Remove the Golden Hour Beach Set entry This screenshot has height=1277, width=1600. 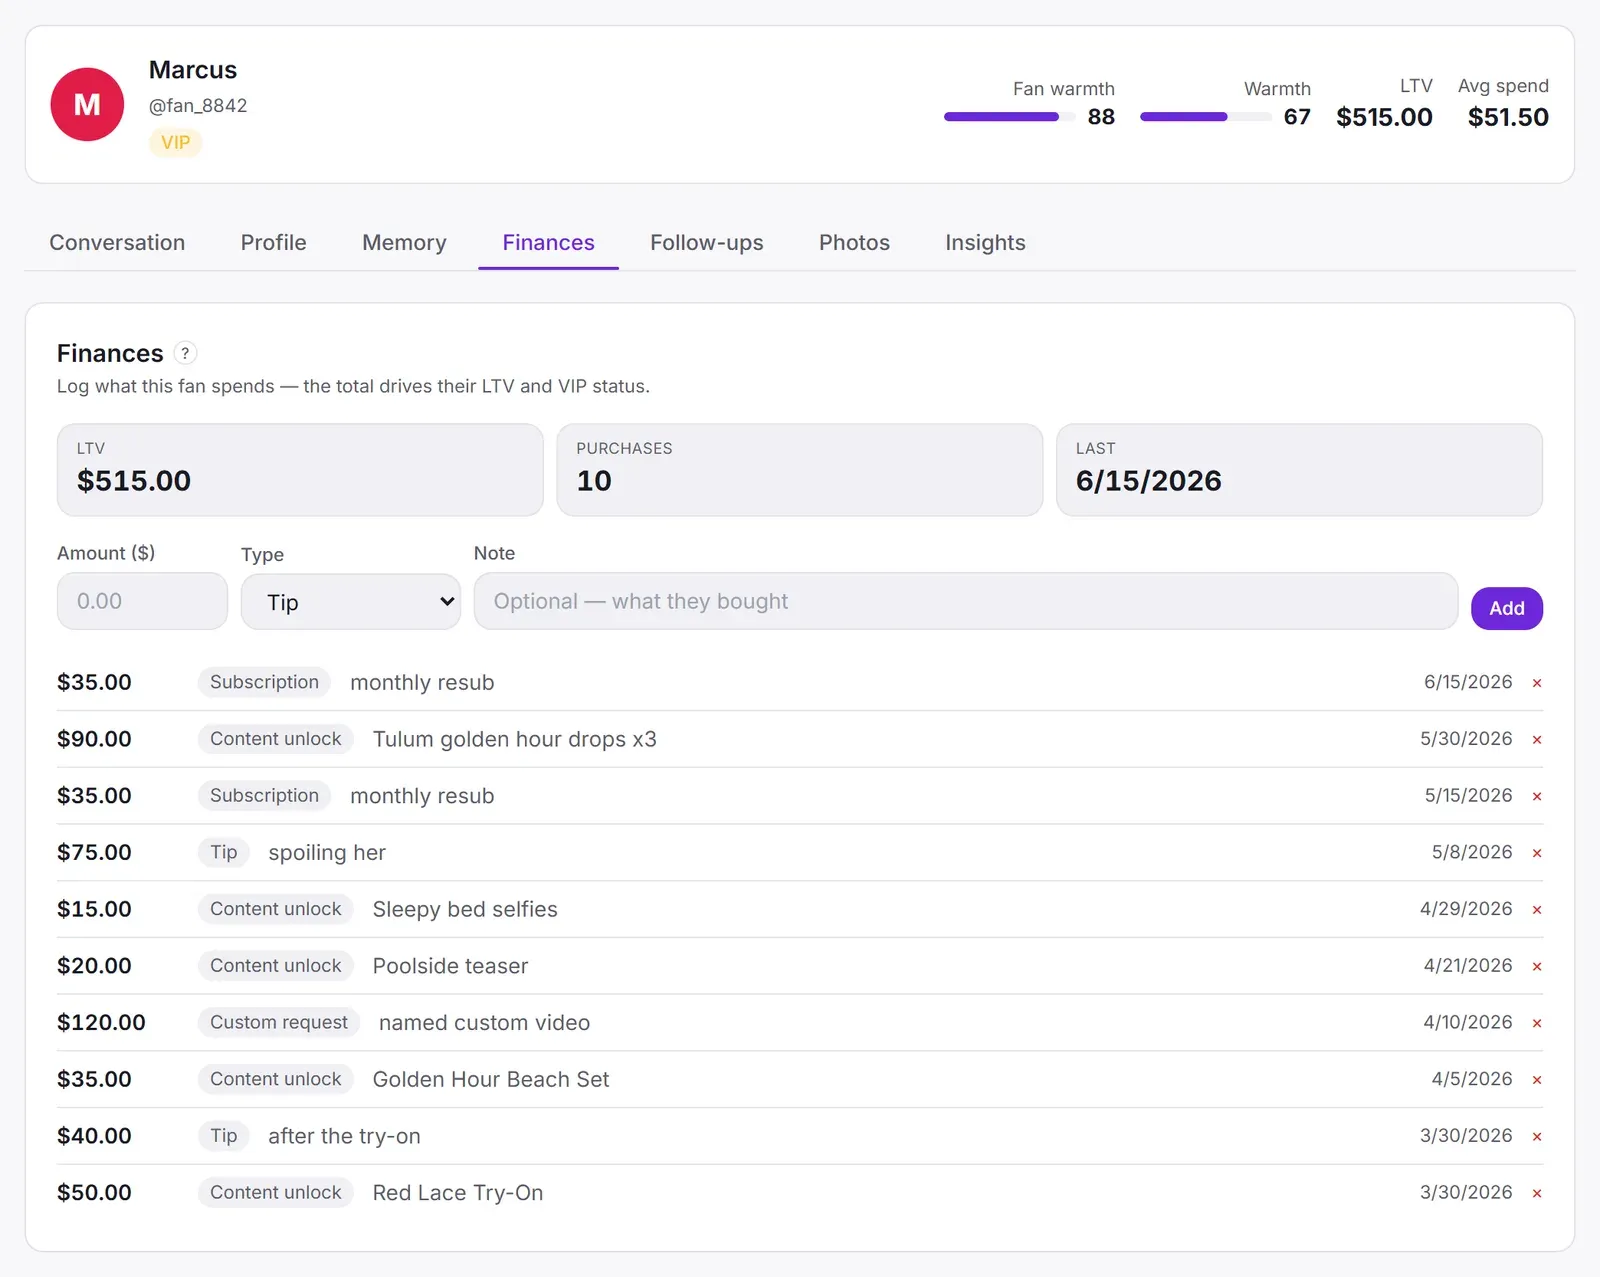1537,1080
